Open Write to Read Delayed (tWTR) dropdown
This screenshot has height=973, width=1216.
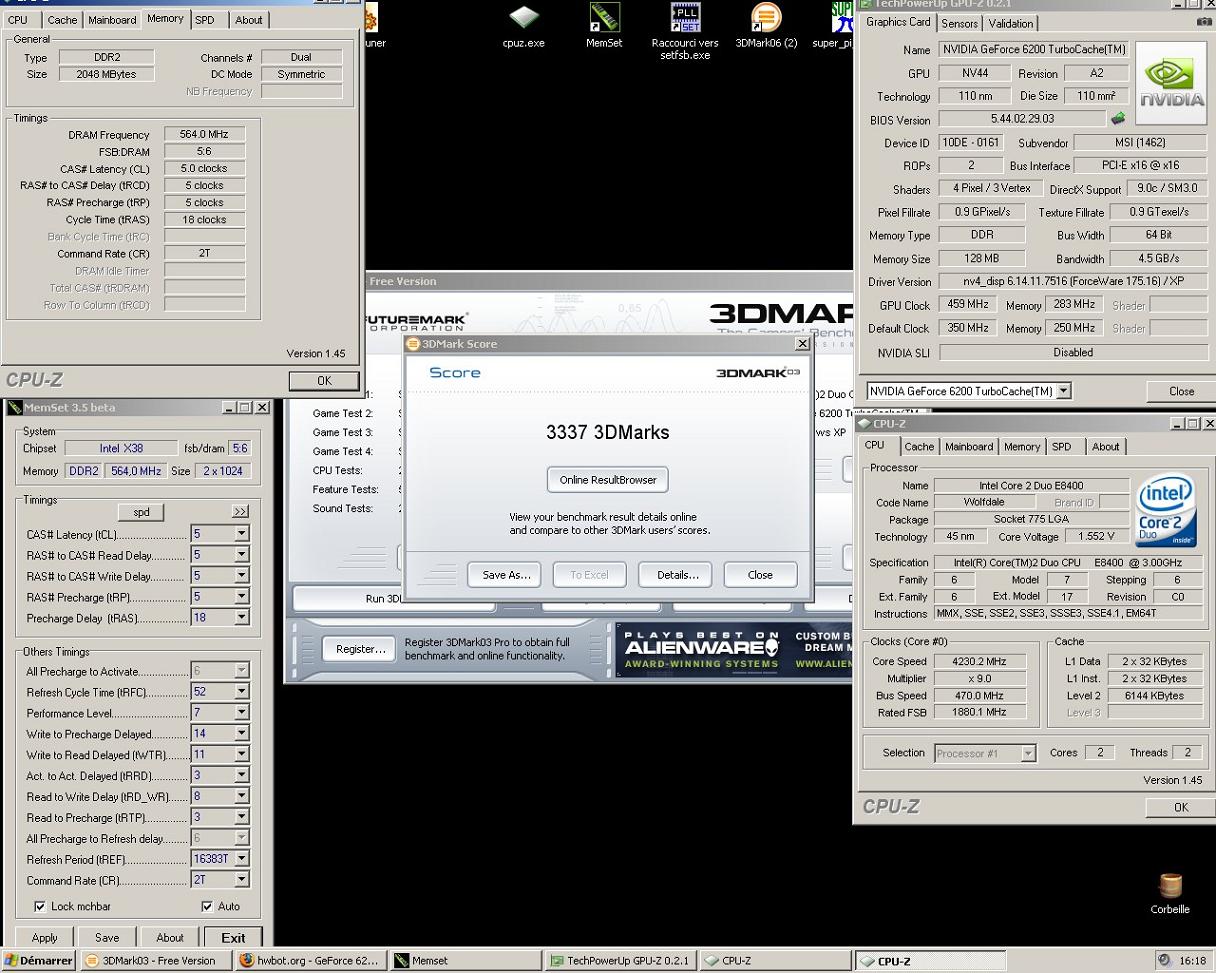coord(241,755)
